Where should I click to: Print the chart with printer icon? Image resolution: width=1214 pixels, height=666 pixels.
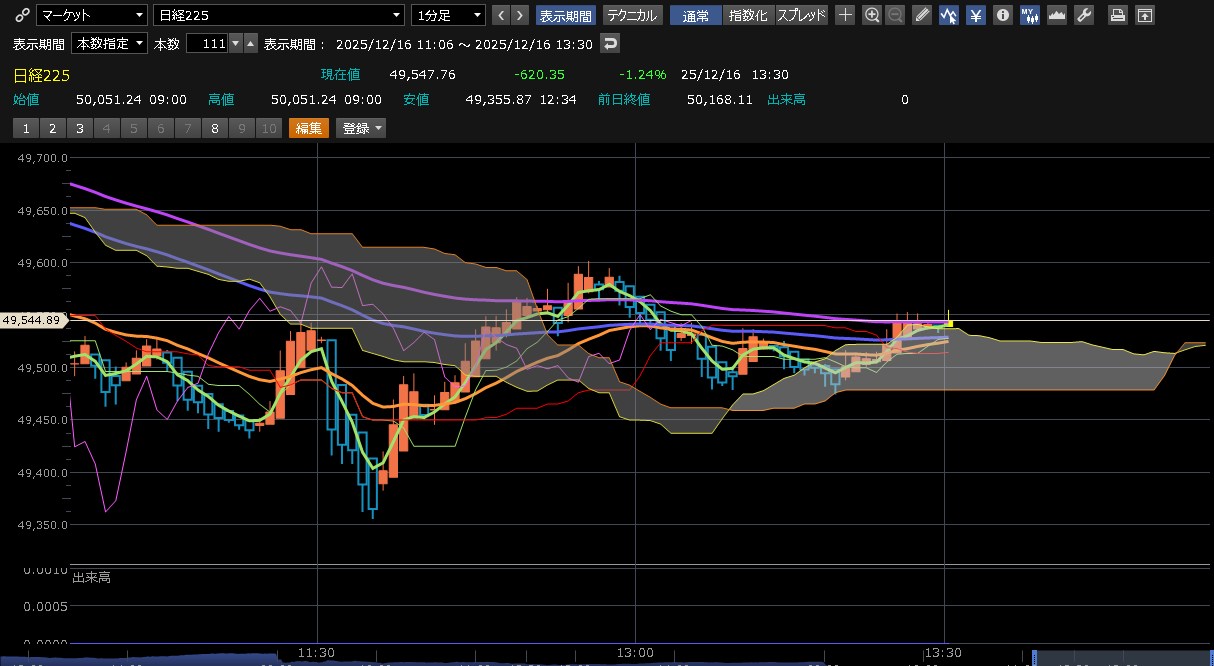click(x=1119, y=15)
